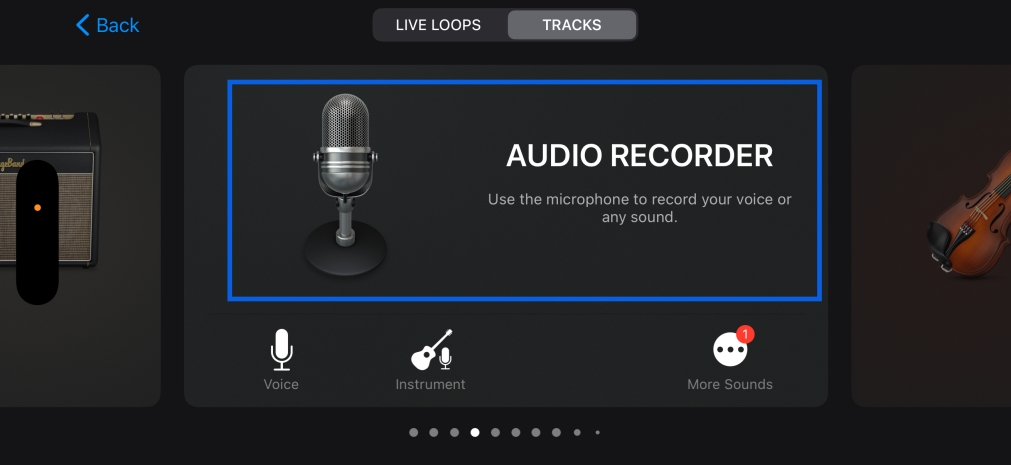This screenshot has height=465, width=1011.
Task: Open the Voice recorder option
Action: pos(281,360)
